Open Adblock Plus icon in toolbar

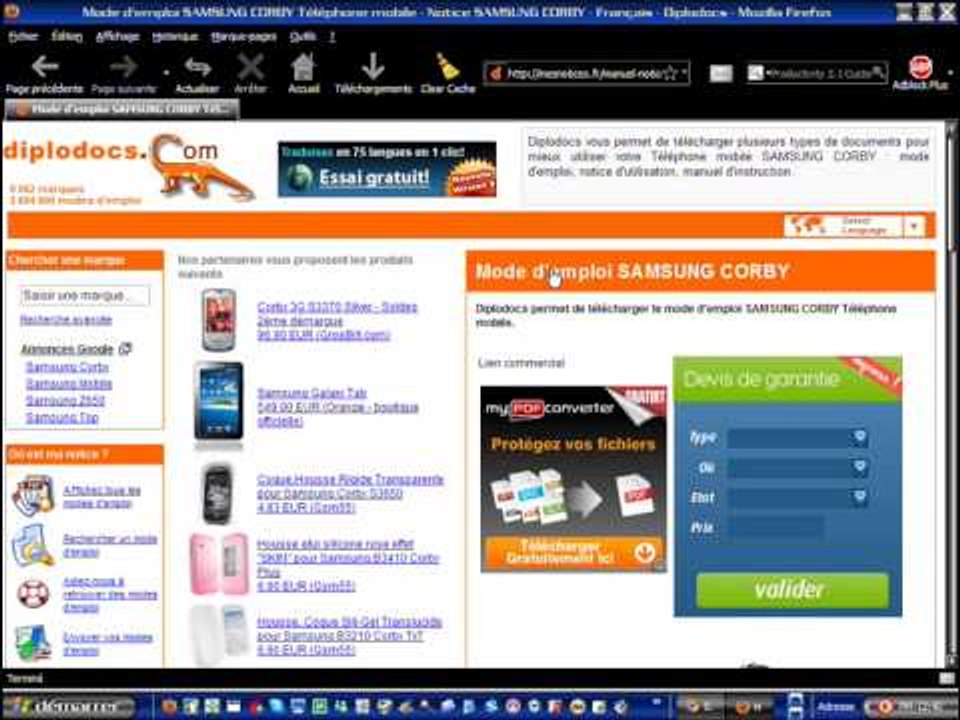coord(920,66)
